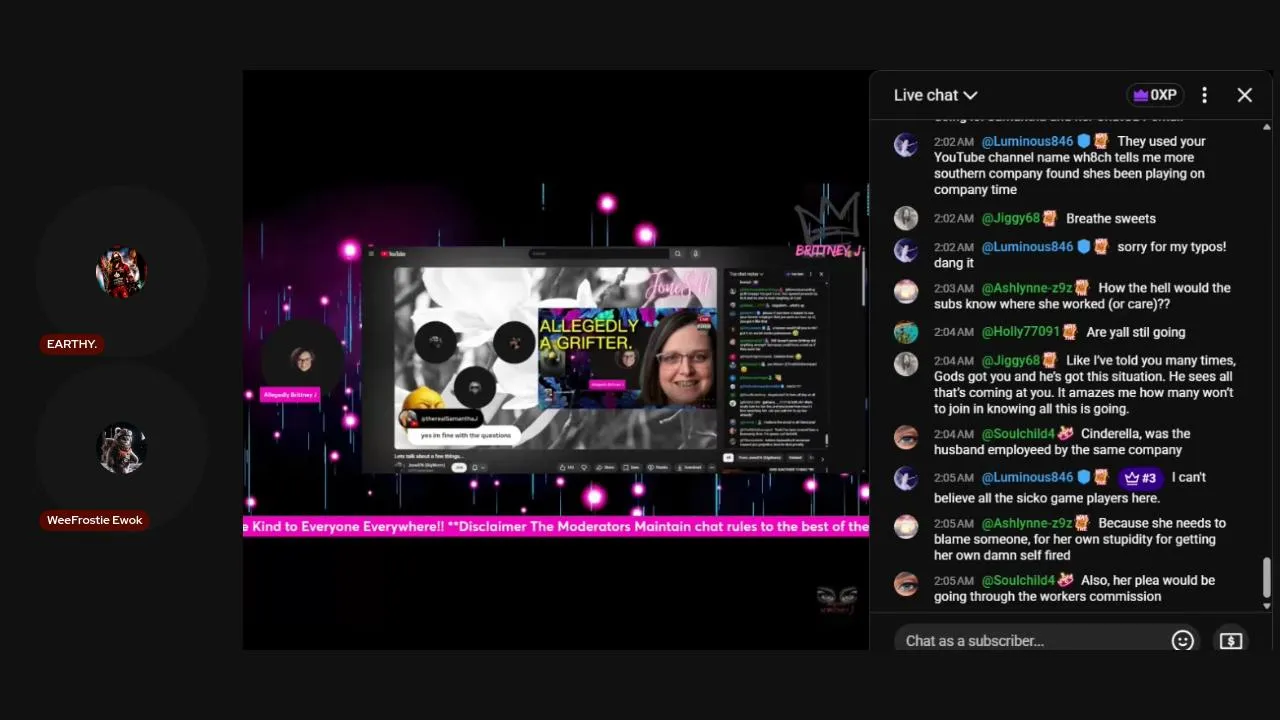
Task: Click the eyes logo at stream bottom right
Action: [836, 598]
